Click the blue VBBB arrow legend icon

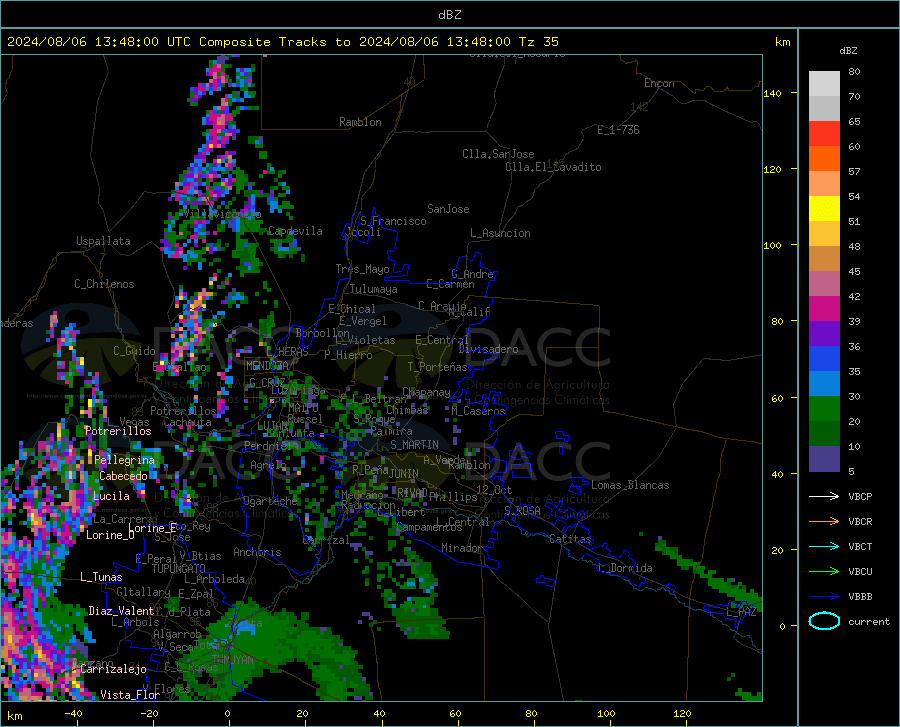coord(824,597)
